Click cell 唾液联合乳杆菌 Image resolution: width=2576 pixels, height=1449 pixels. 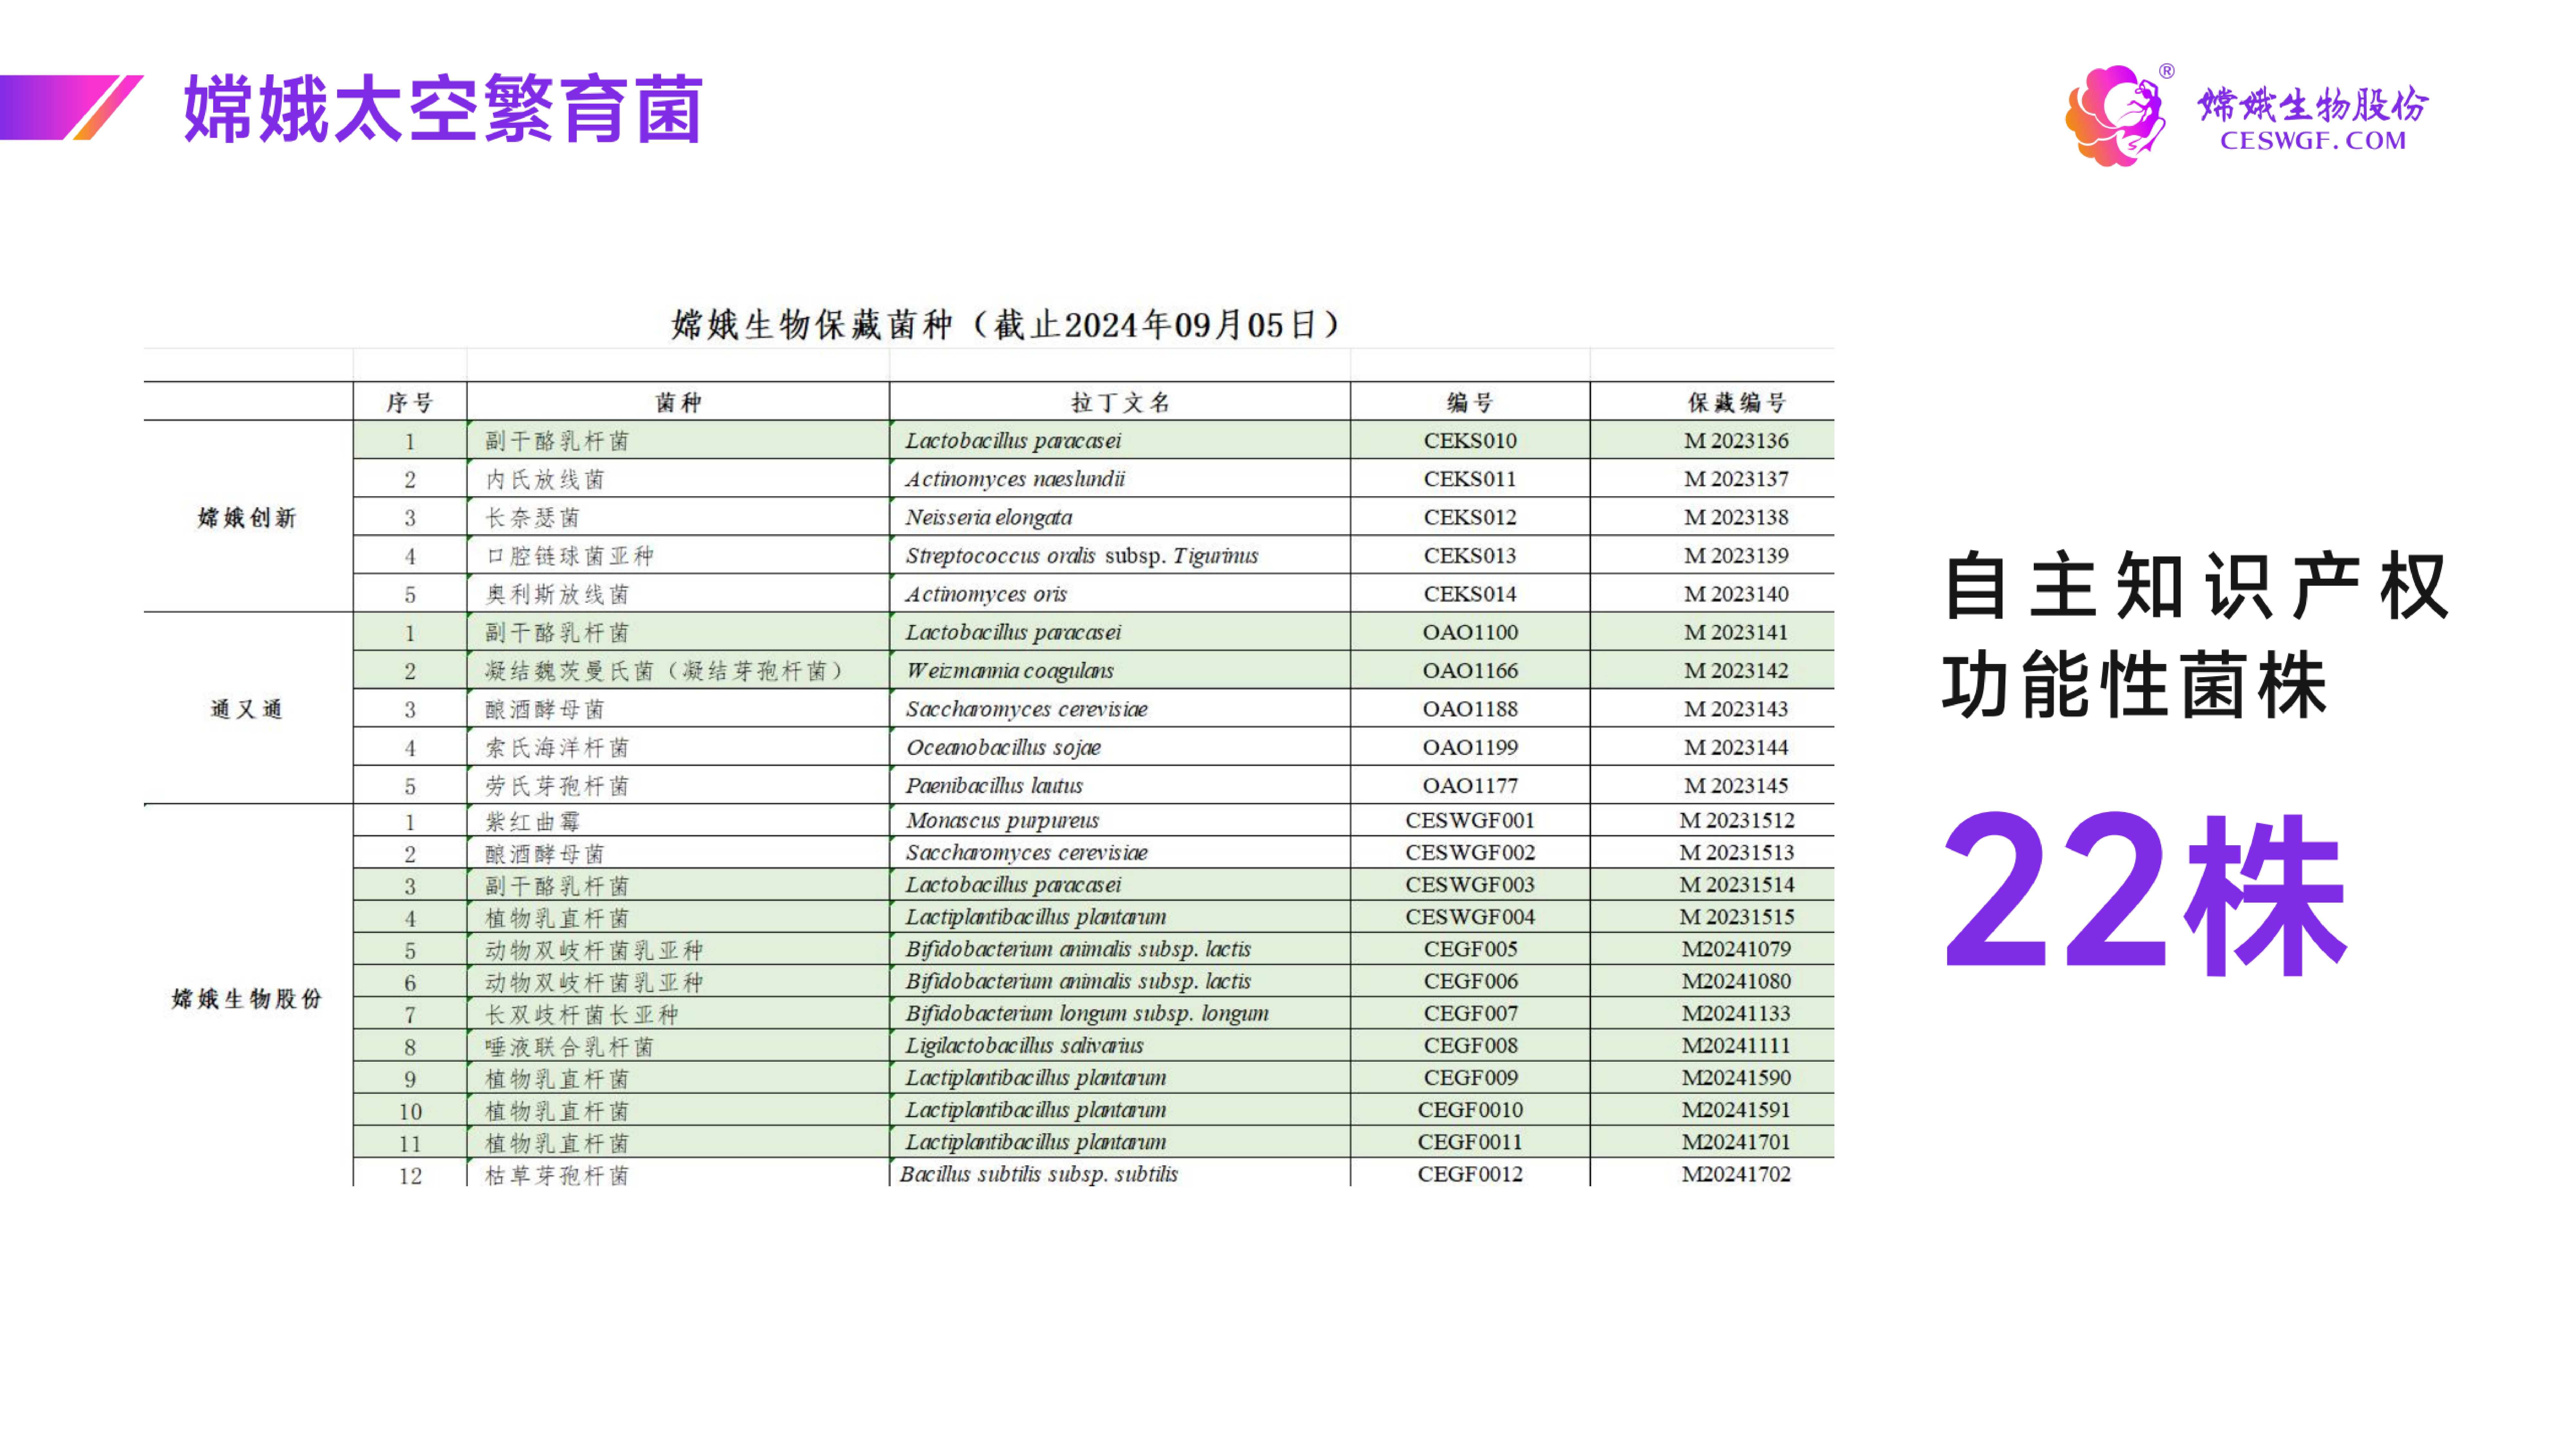[569, 1047]
